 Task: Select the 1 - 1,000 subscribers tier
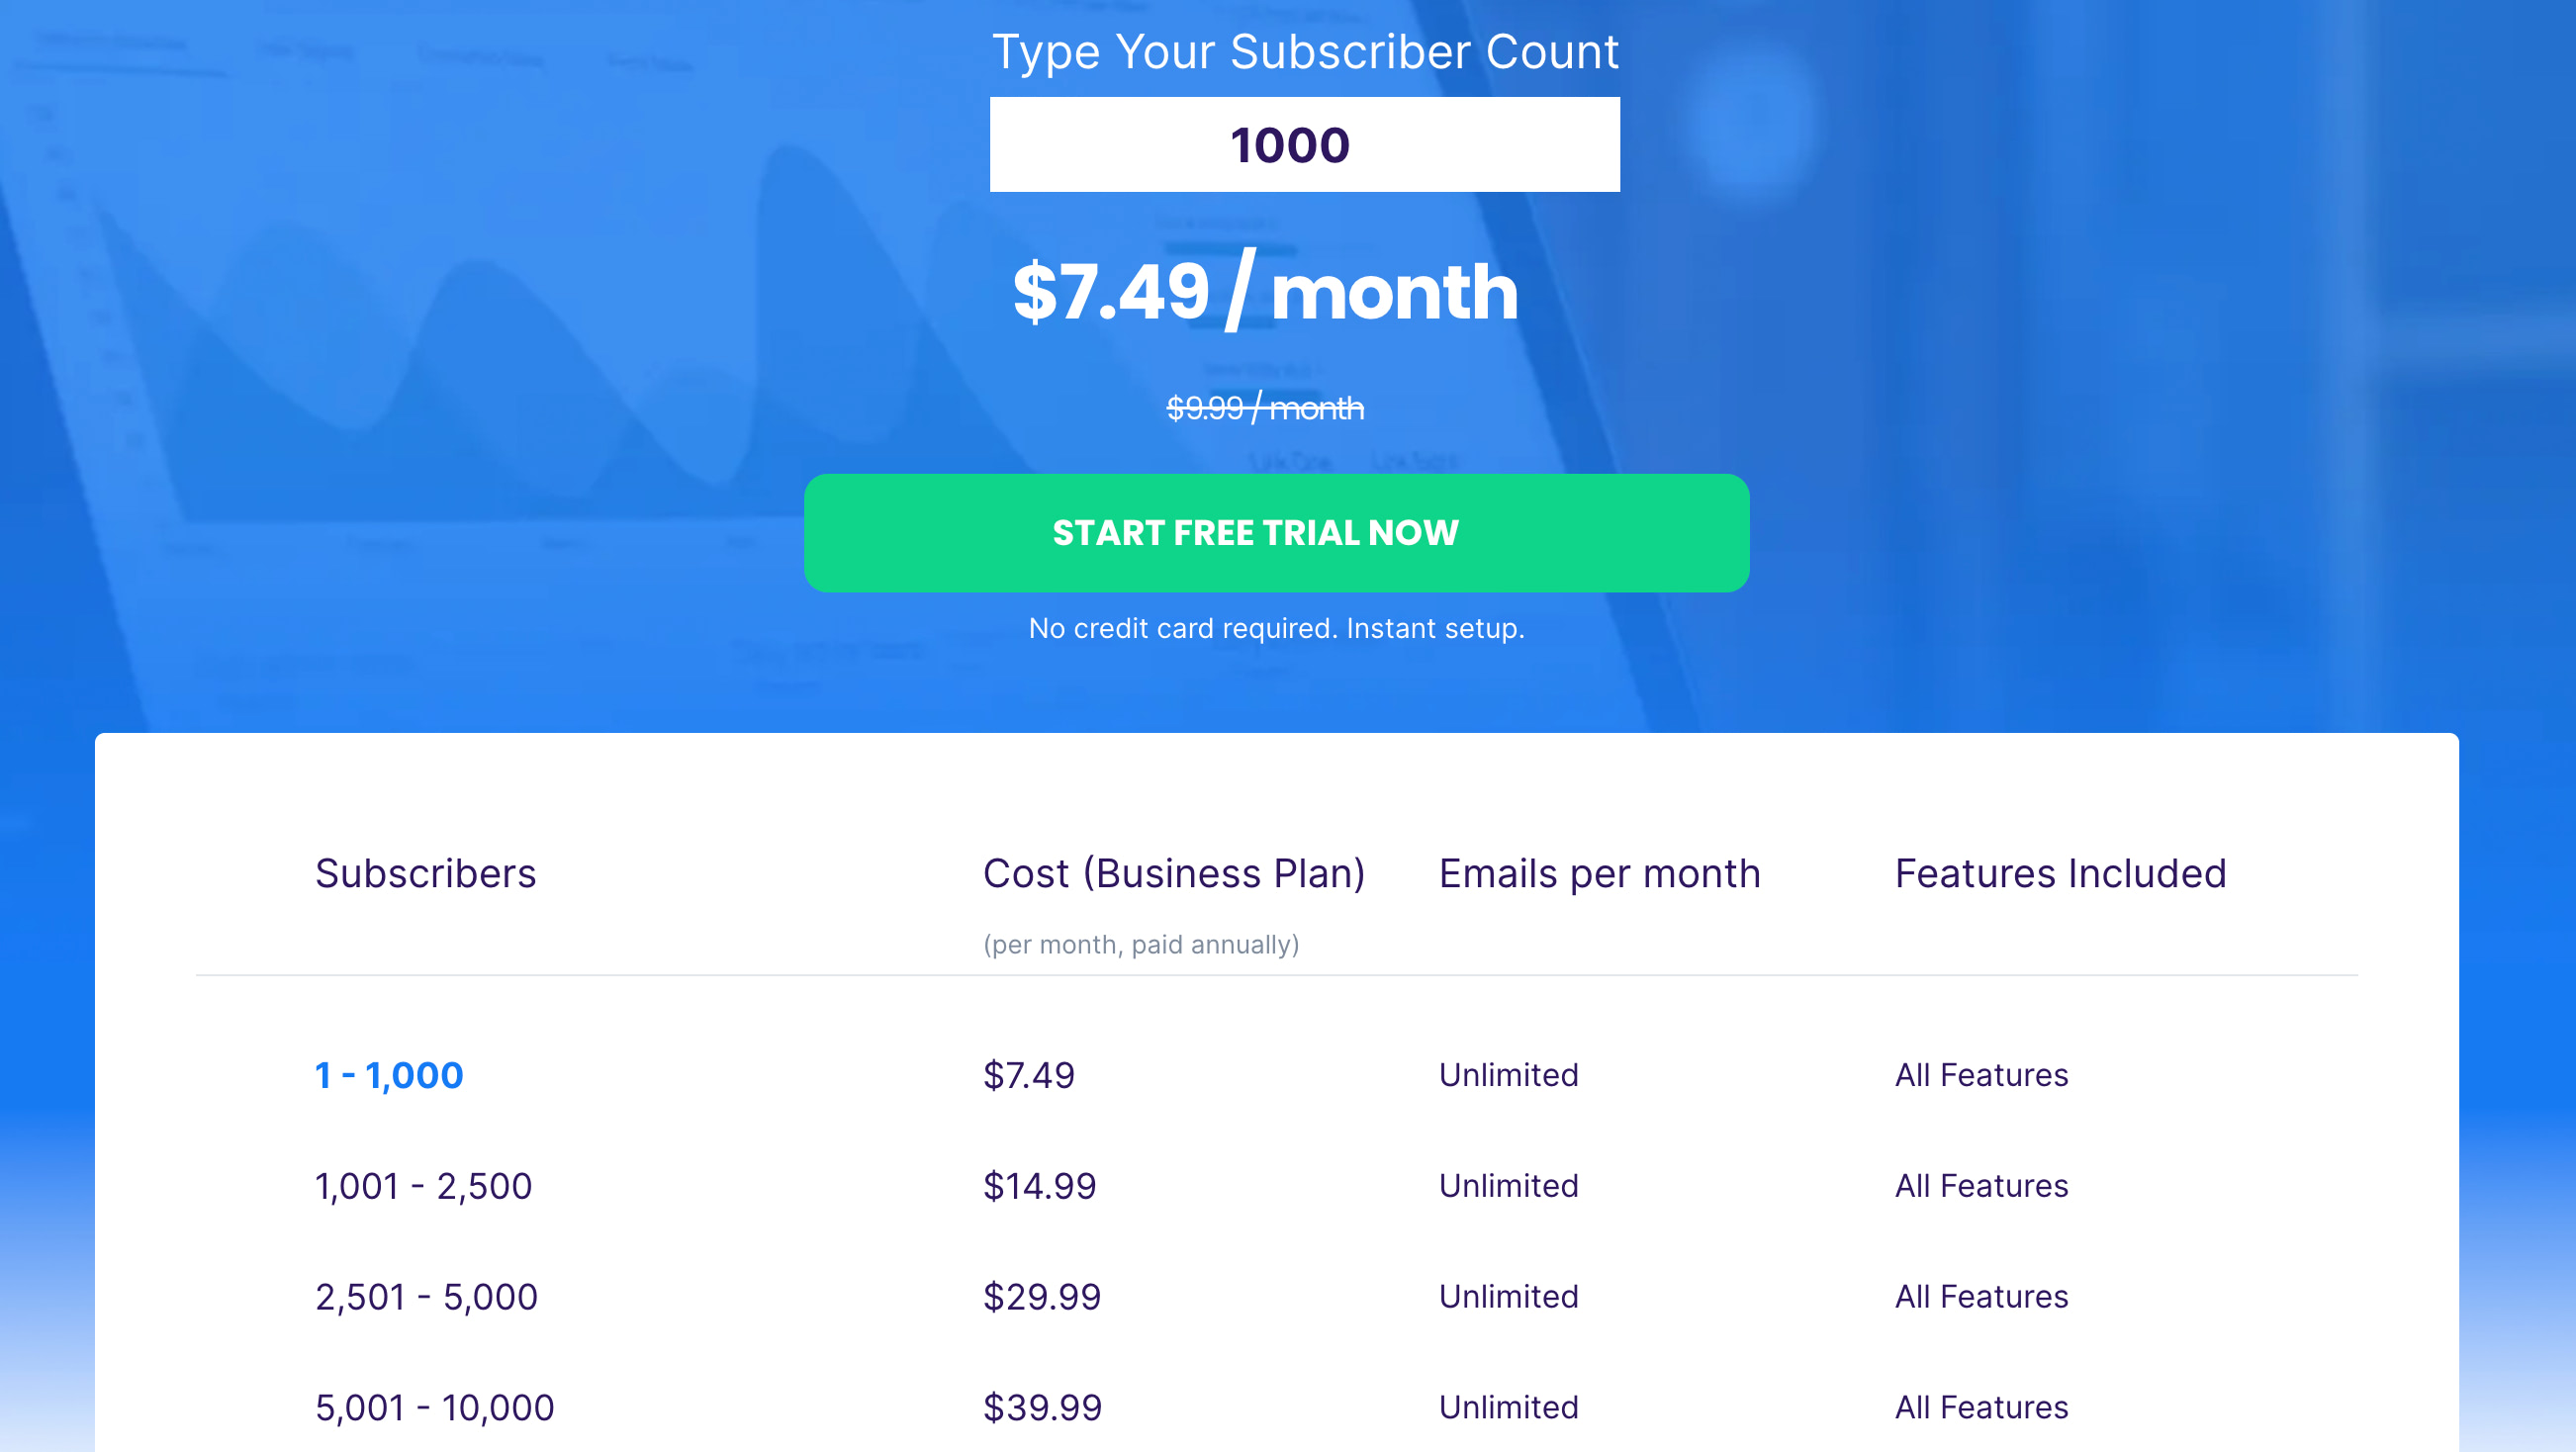click(389, 1075)
